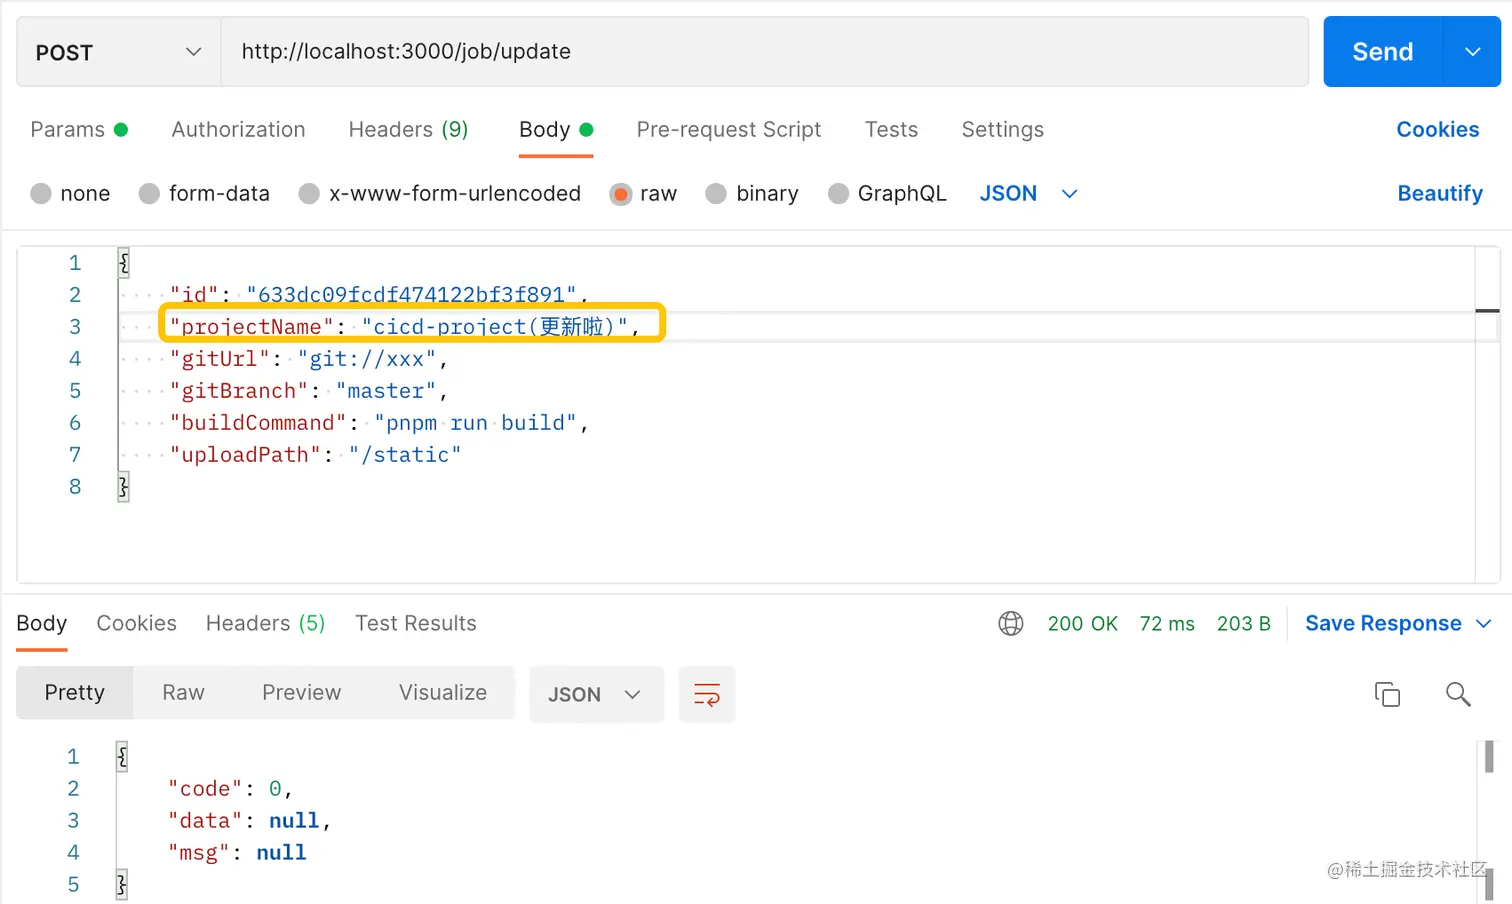Click the Beautify link
Screen dimensions: 1512x904
click(1440, 194)
